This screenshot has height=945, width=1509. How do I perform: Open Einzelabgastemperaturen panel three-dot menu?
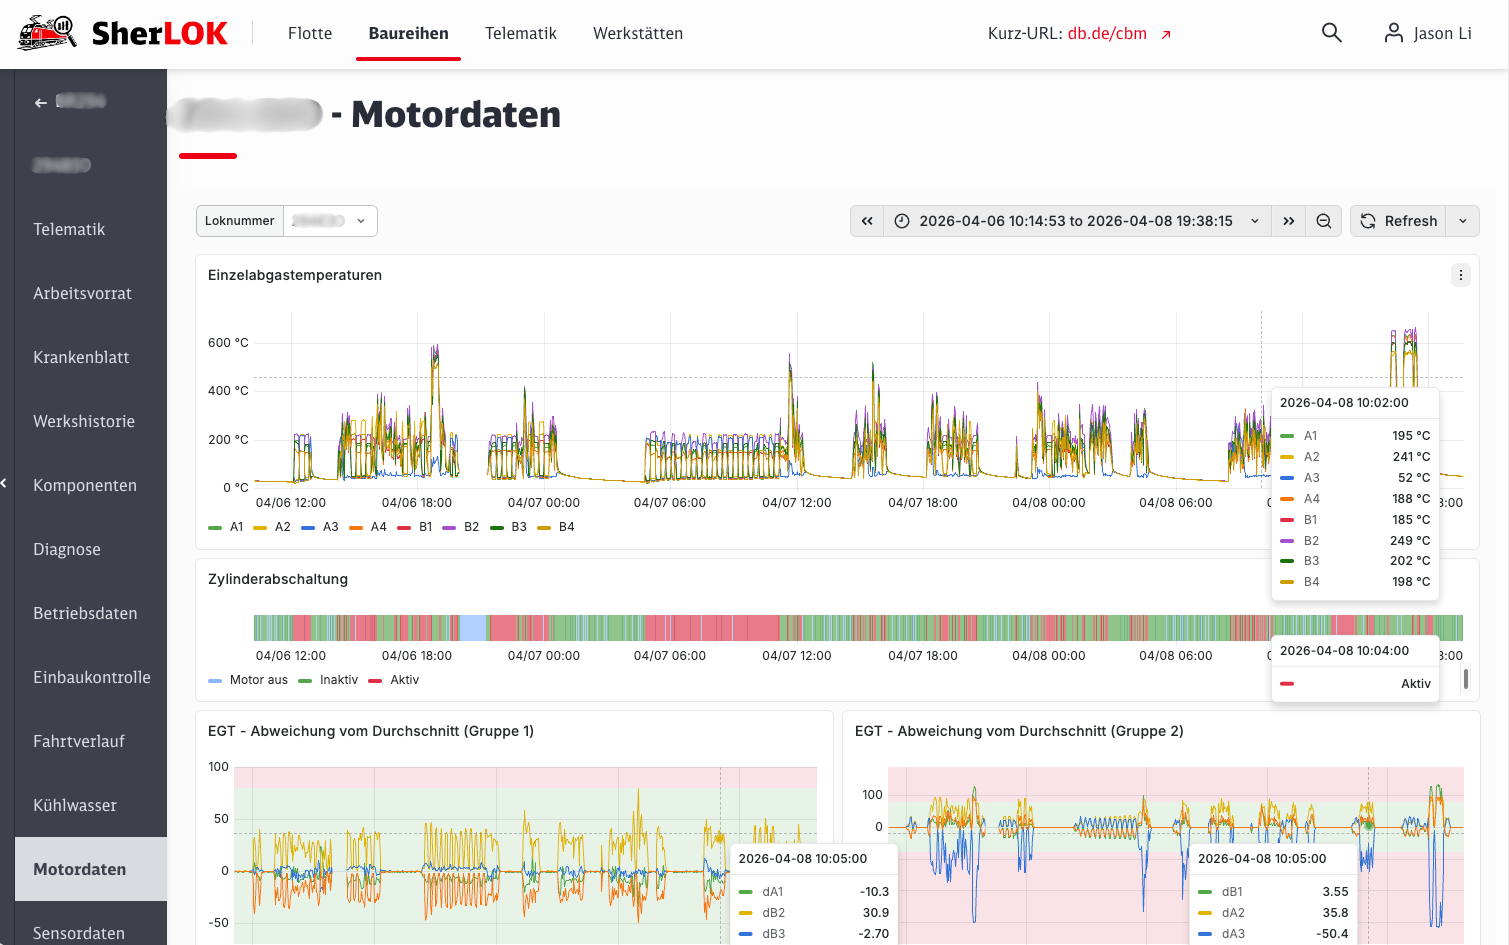coord(1461,275)
